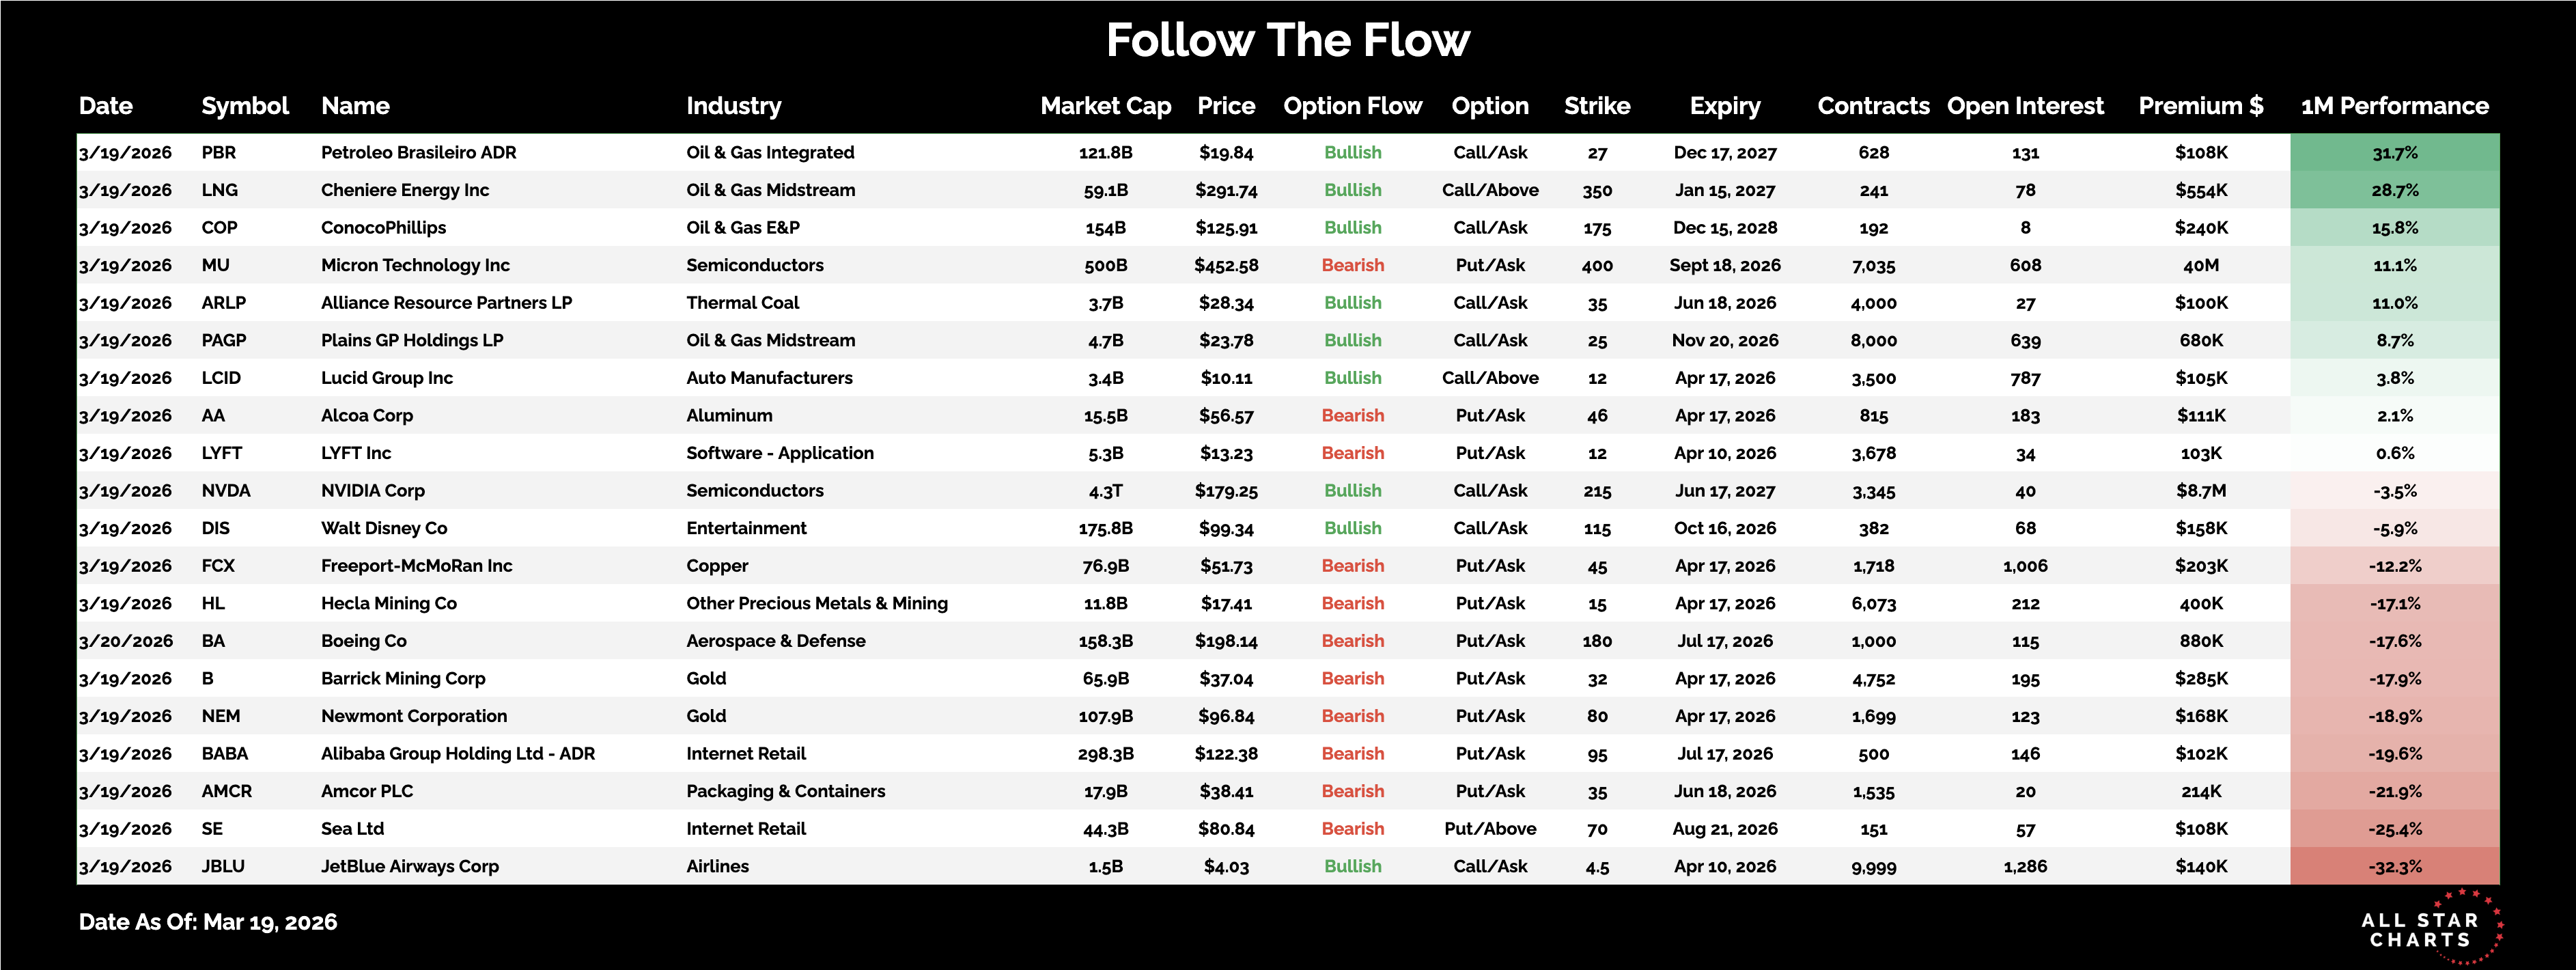
Task: Click Sea Ltd's -25.4% performance cell
Action: [2394, 829]
